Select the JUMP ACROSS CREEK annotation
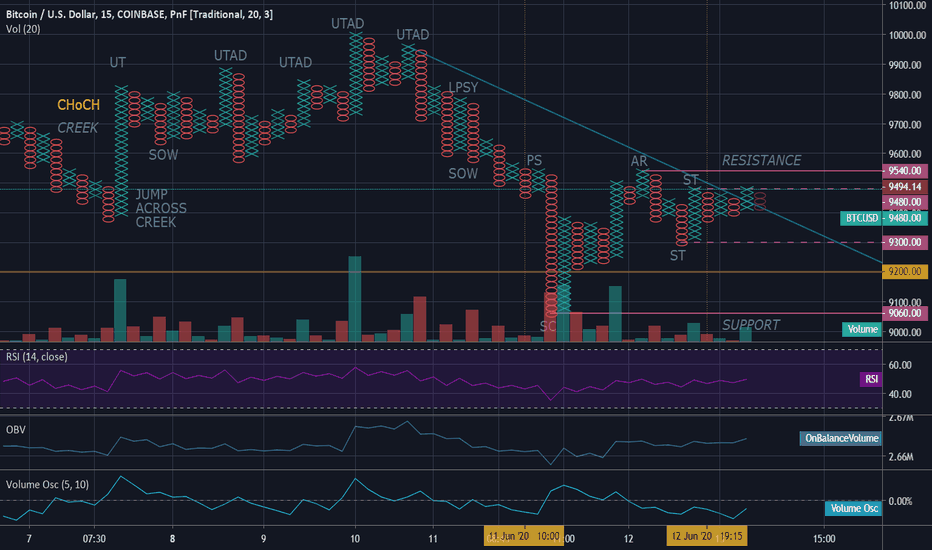This screenshot has width=932, height=550. click(x=161, y=208)
